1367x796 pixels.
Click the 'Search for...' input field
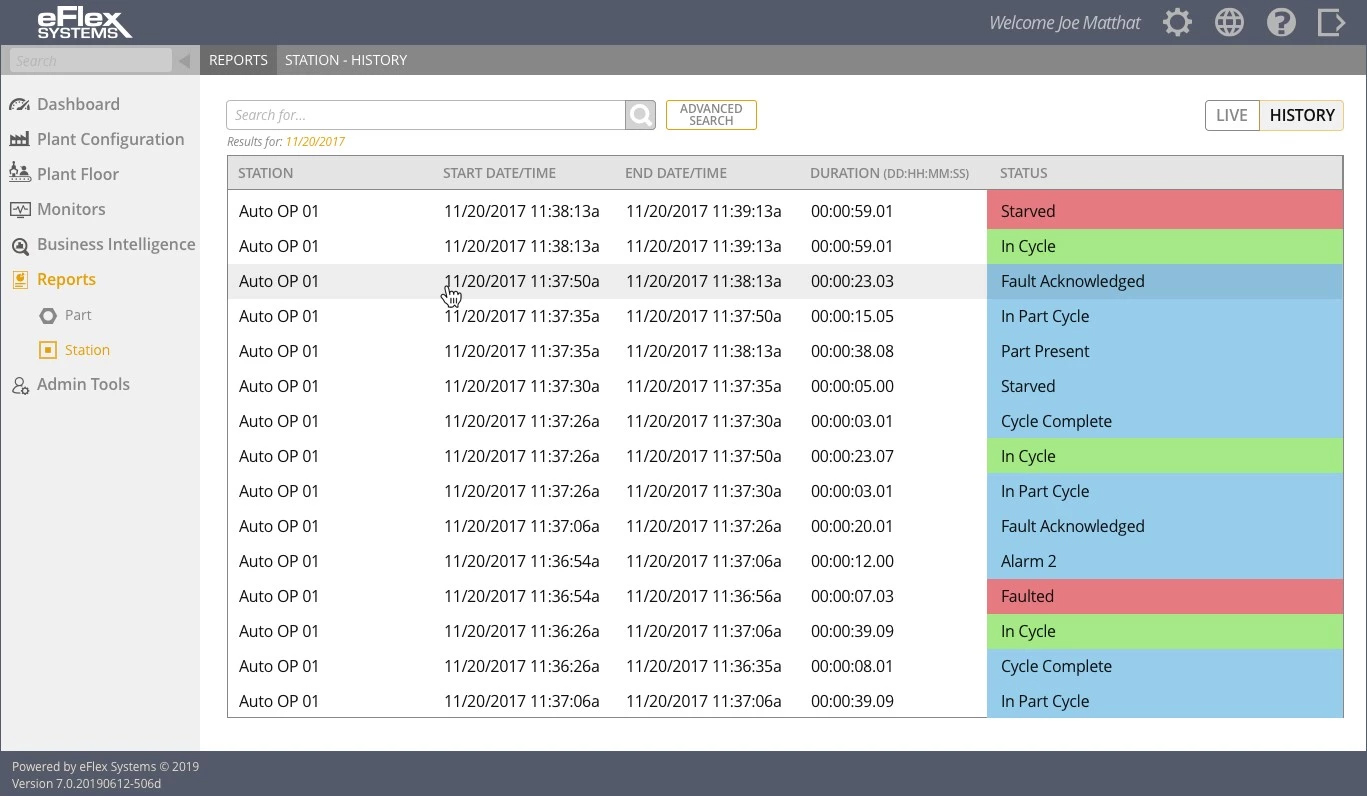point(426,115)
